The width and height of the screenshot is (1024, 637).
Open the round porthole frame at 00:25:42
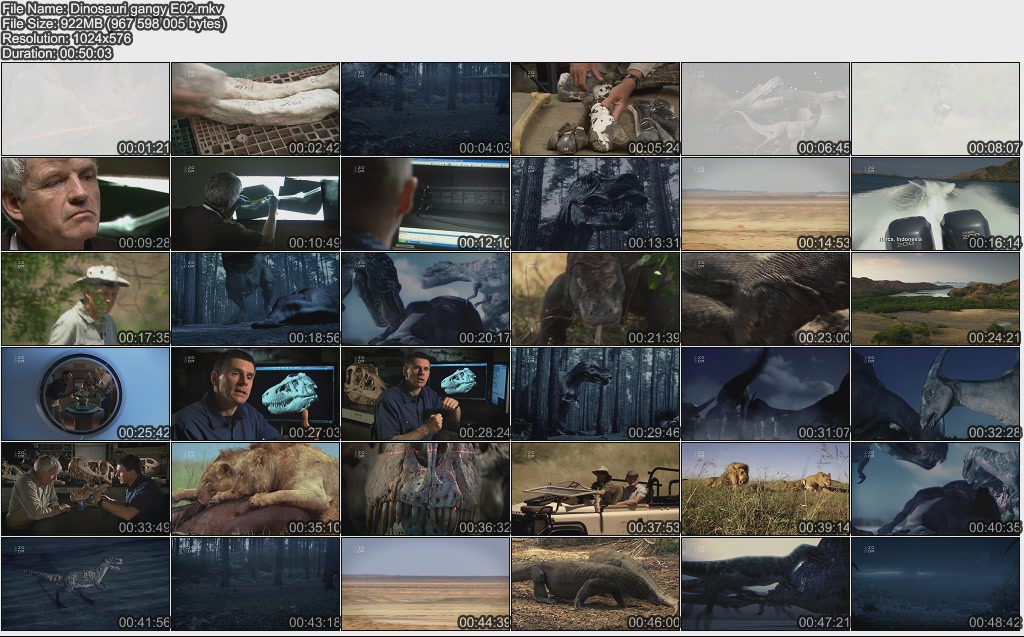coord(85,394)
